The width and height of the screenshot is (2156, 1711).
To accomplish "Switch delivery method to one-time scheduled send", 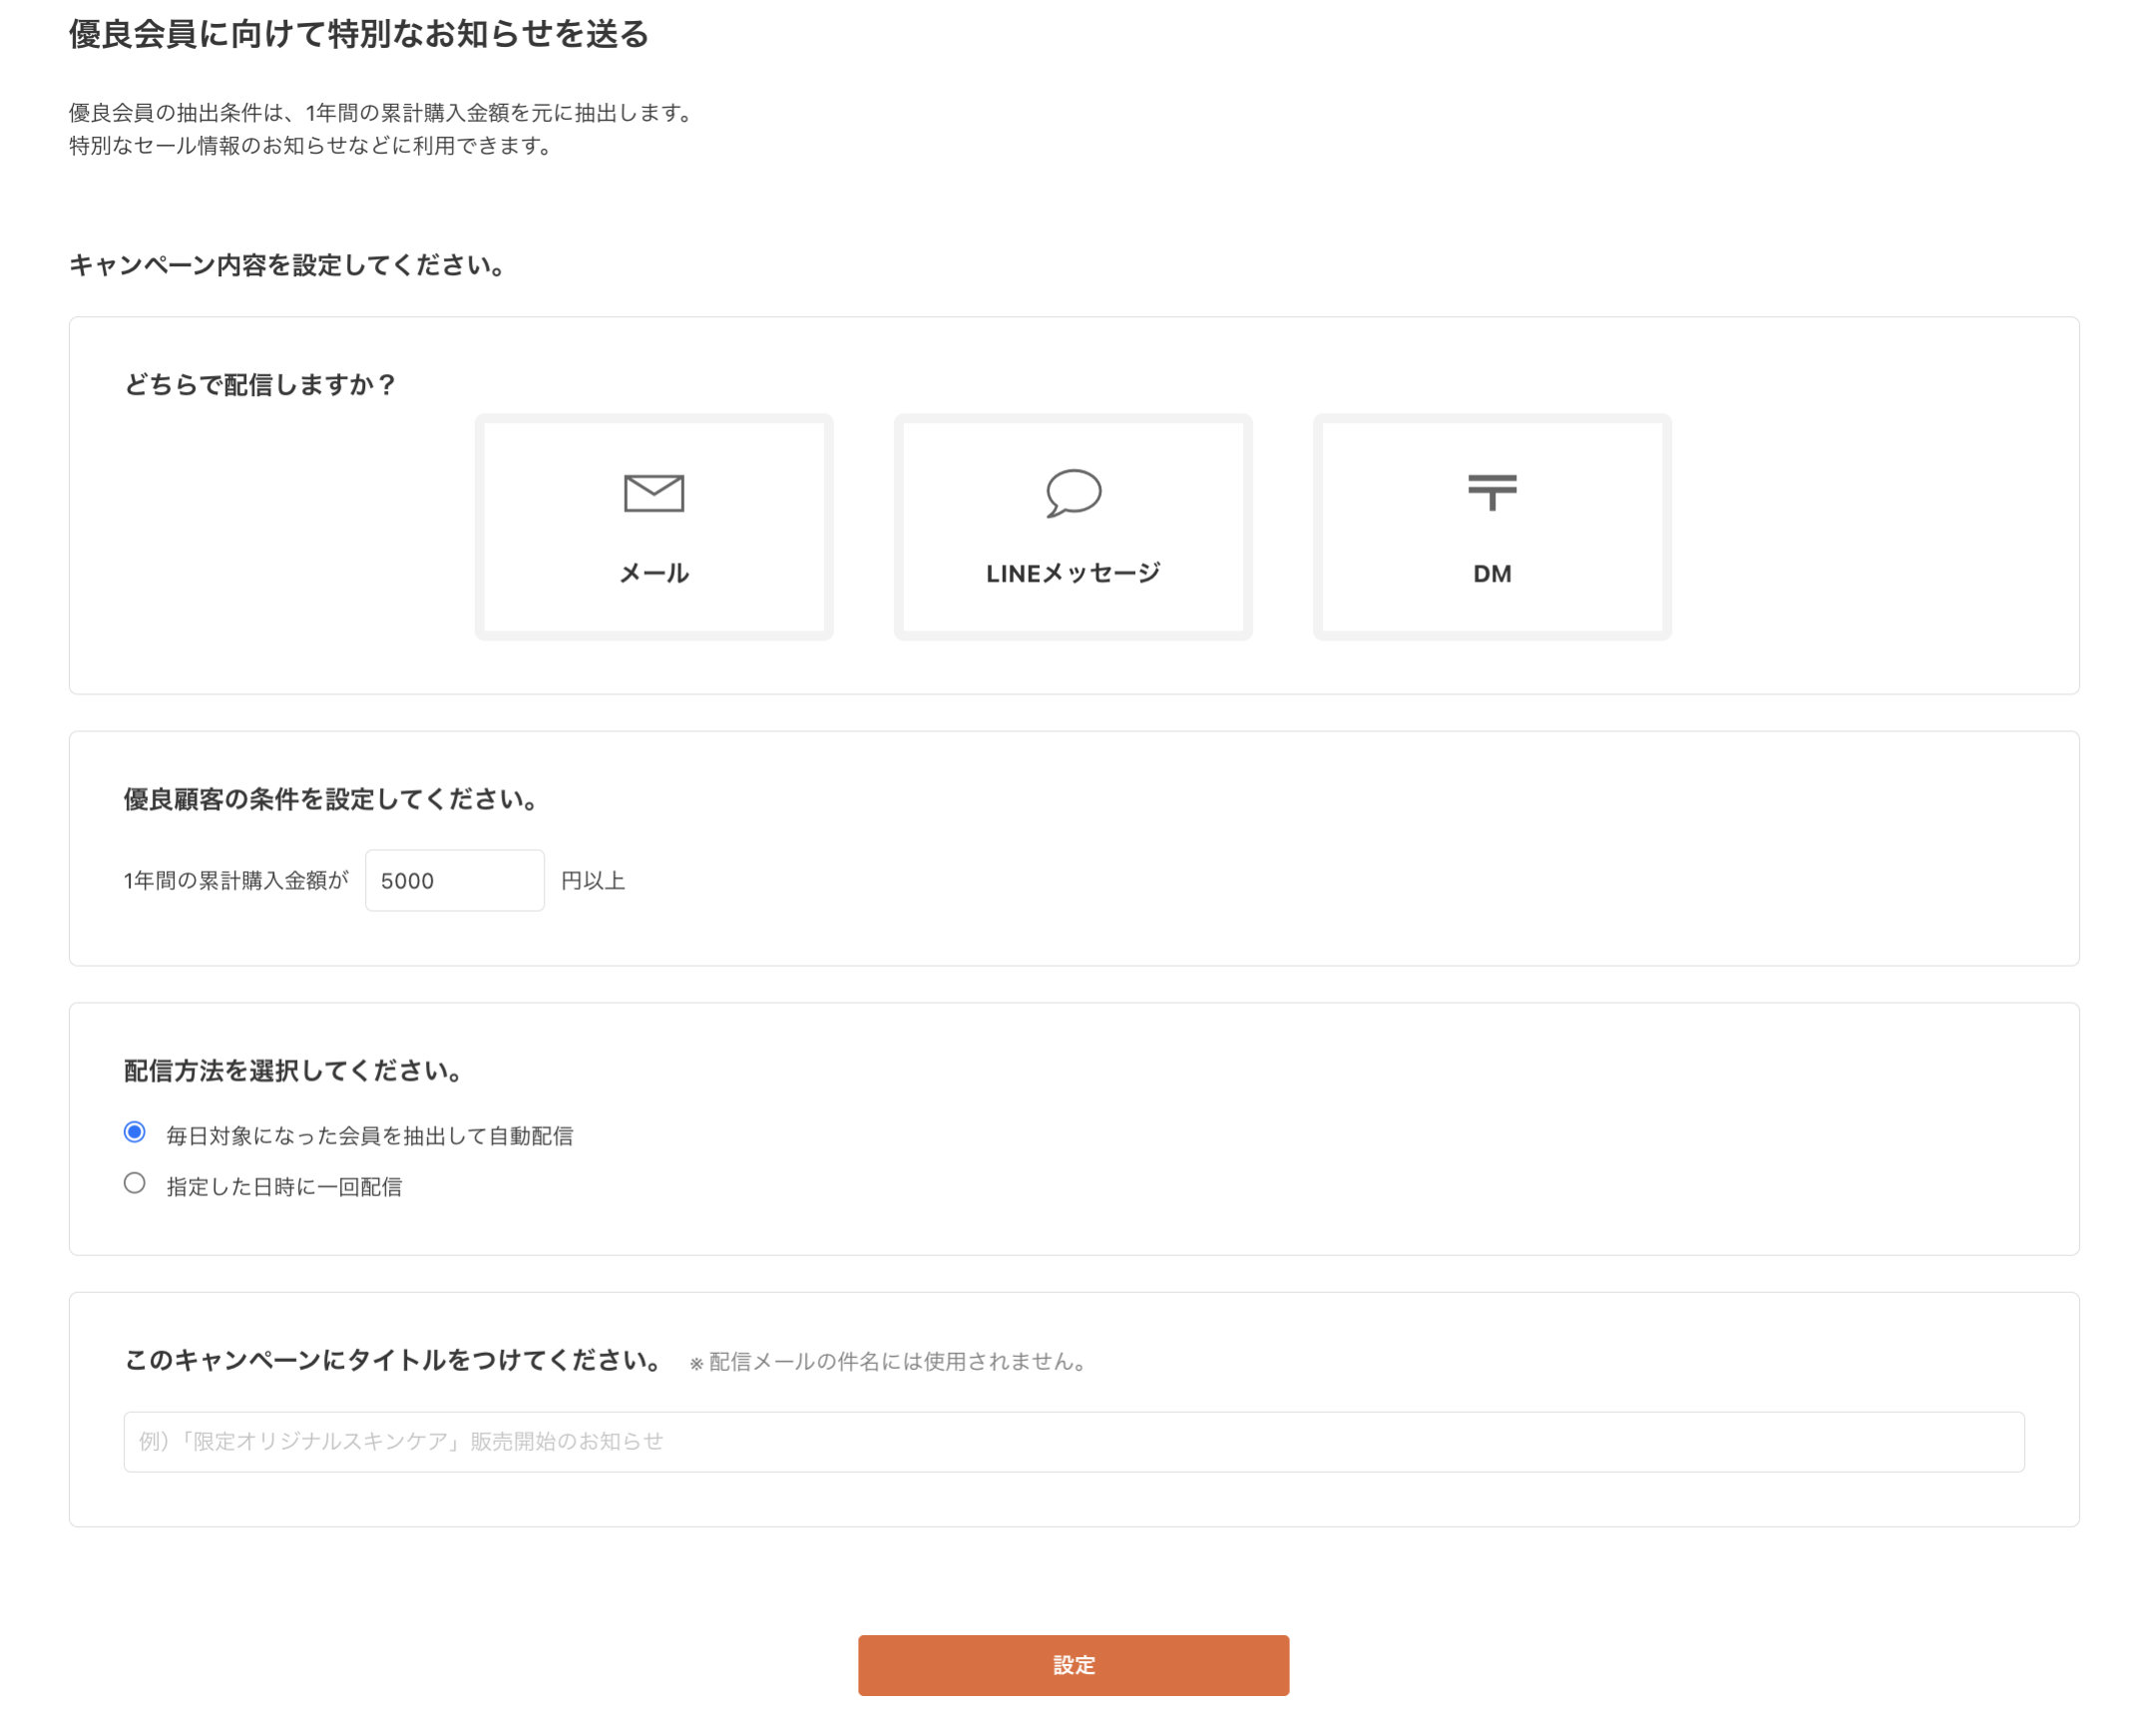I will [x=136, y=1184].
